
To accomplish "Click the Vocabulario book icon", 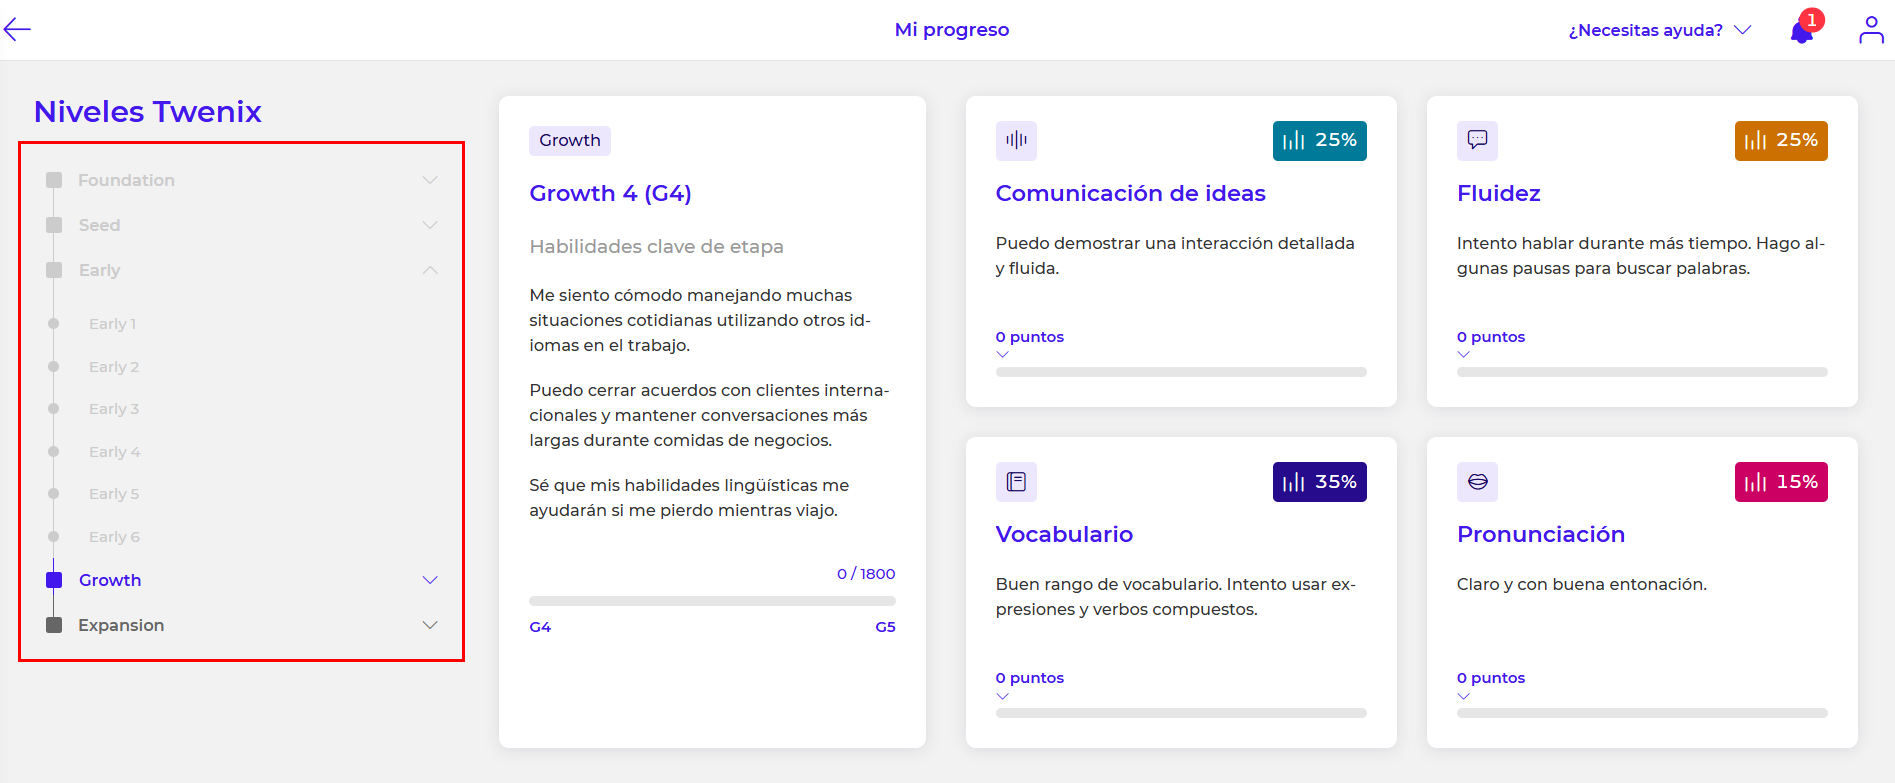I will tap(1016, 482).
